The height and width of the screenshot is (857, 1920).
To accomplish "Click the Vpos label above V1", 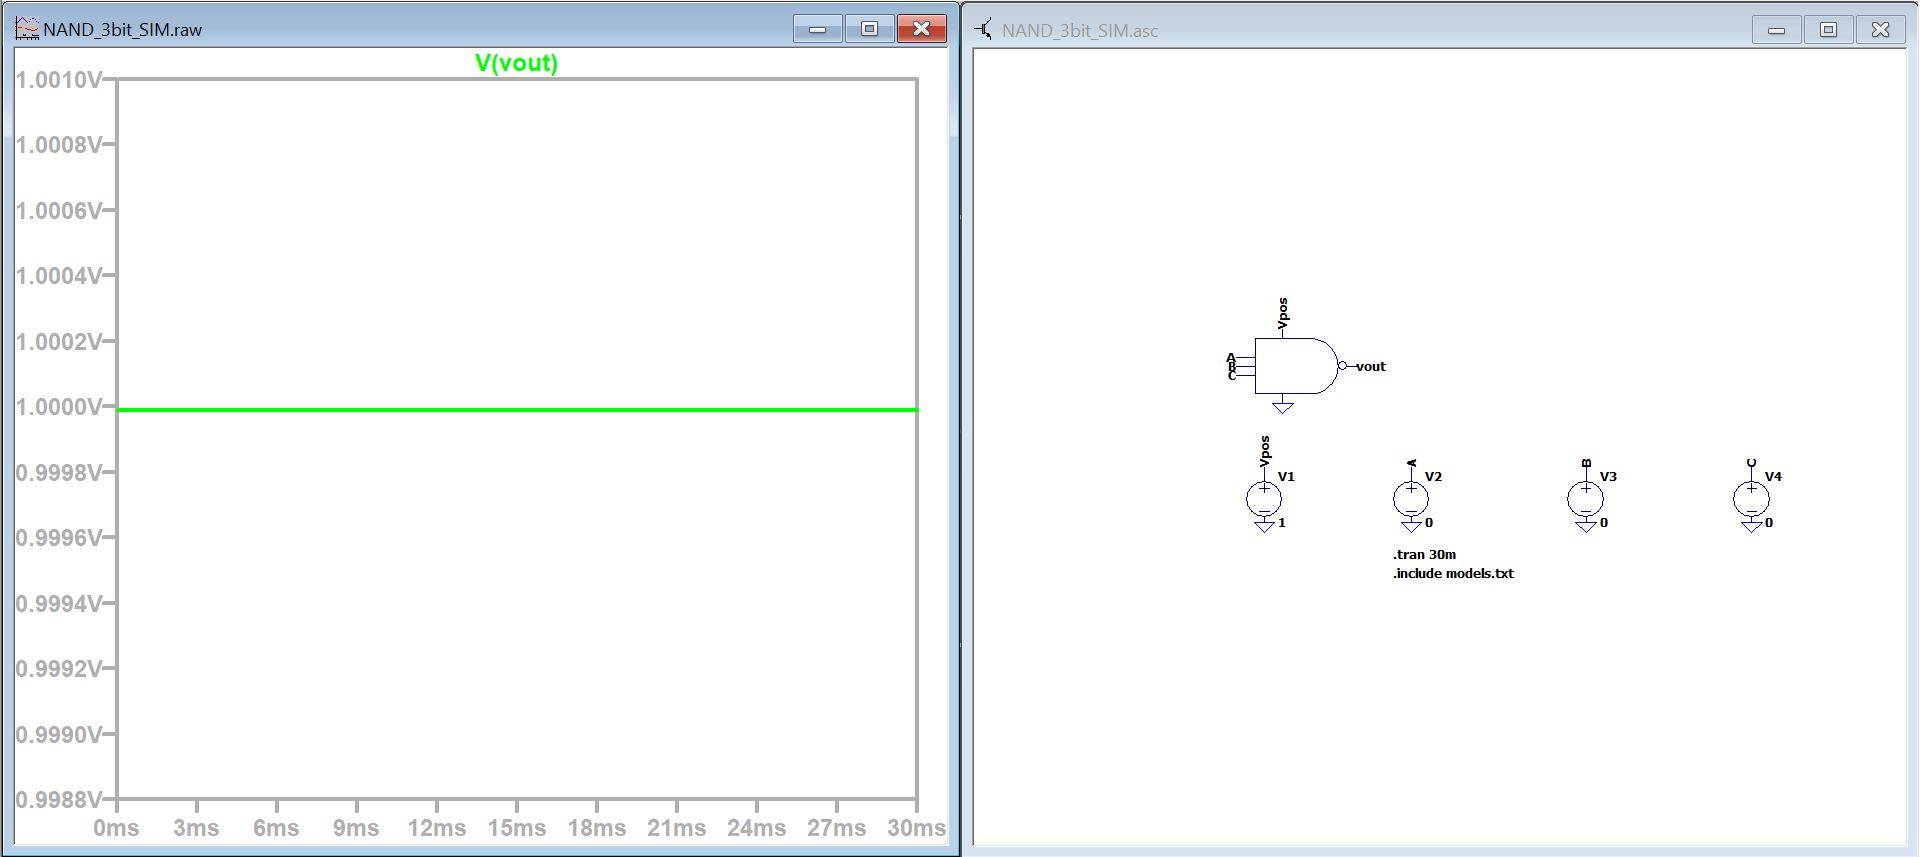I will point(1265,450).
